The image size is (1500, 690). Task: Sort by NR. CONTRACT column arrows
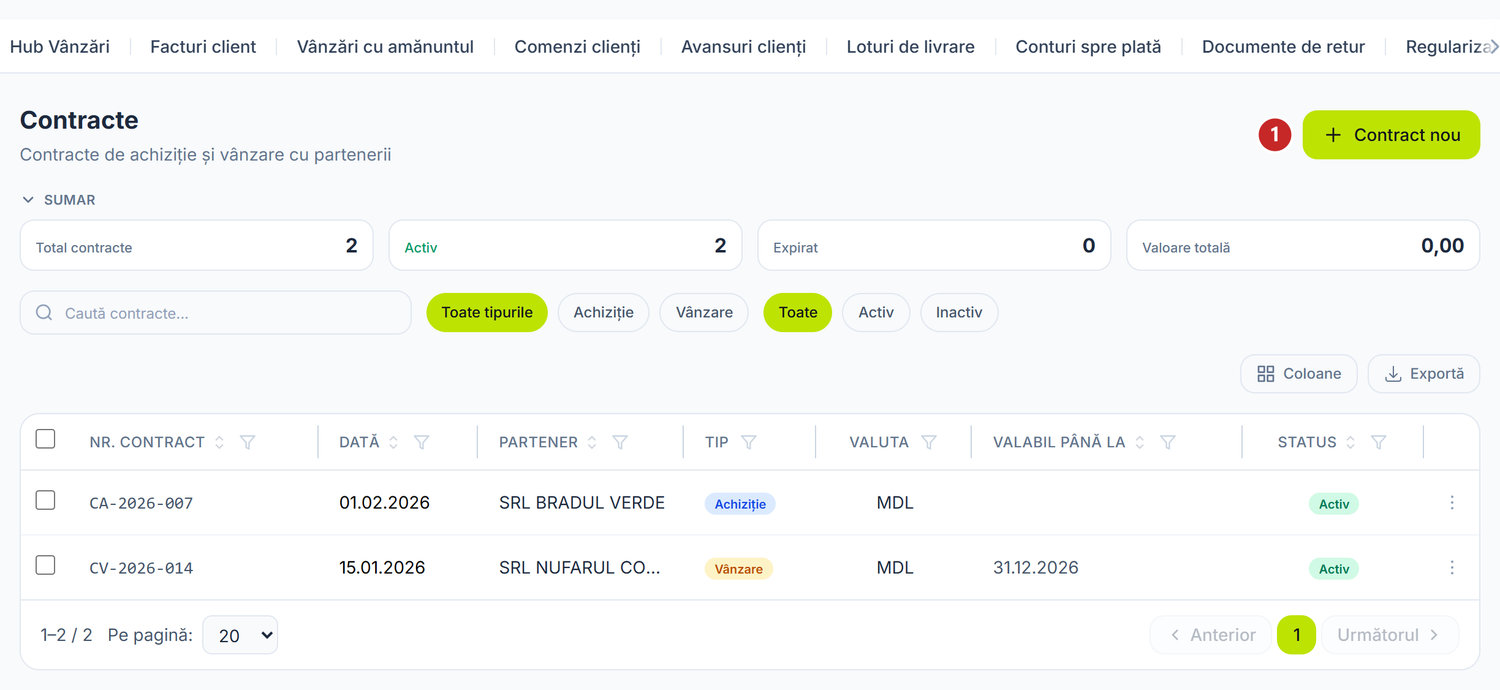tap(219, 442)
